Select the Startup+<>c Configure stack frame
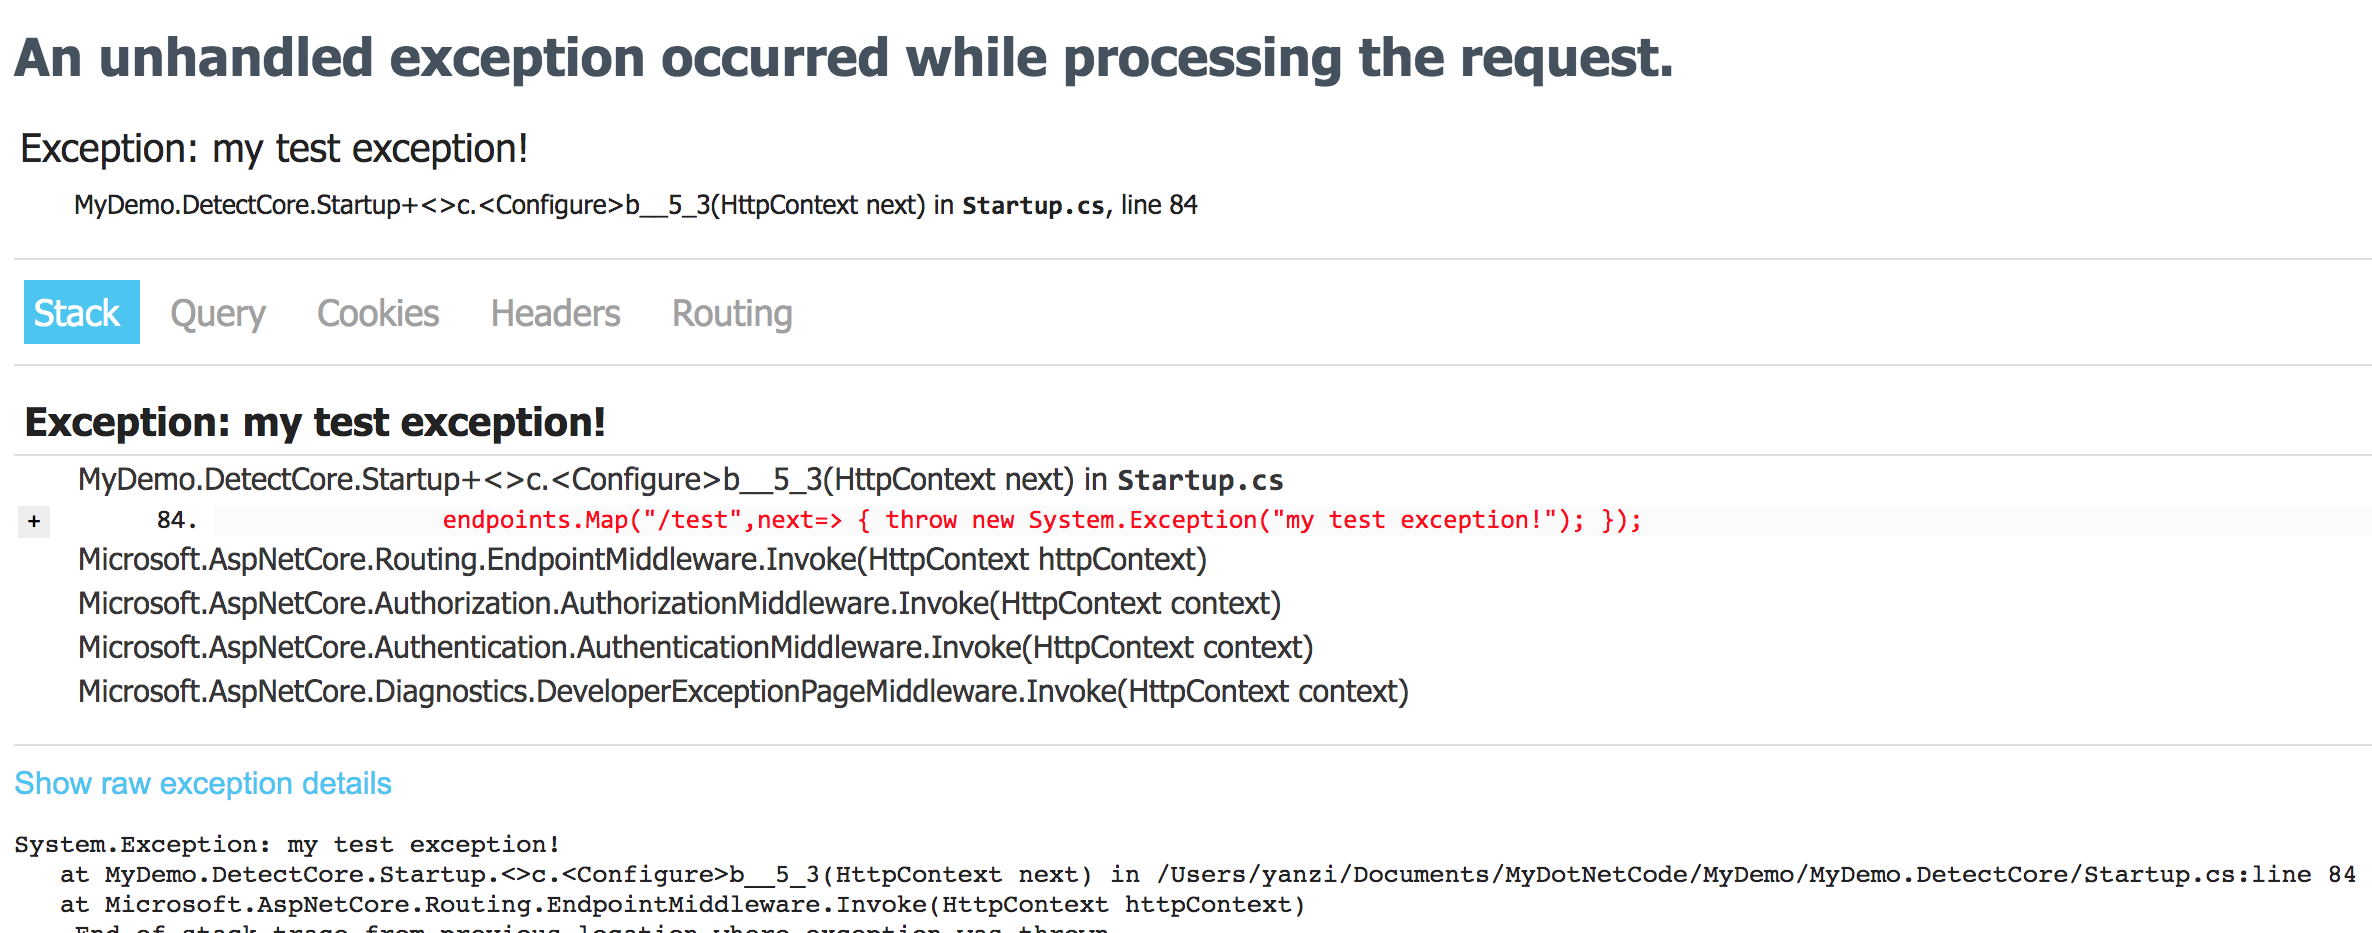This screenshot has width=2372, height=933. 680,480
